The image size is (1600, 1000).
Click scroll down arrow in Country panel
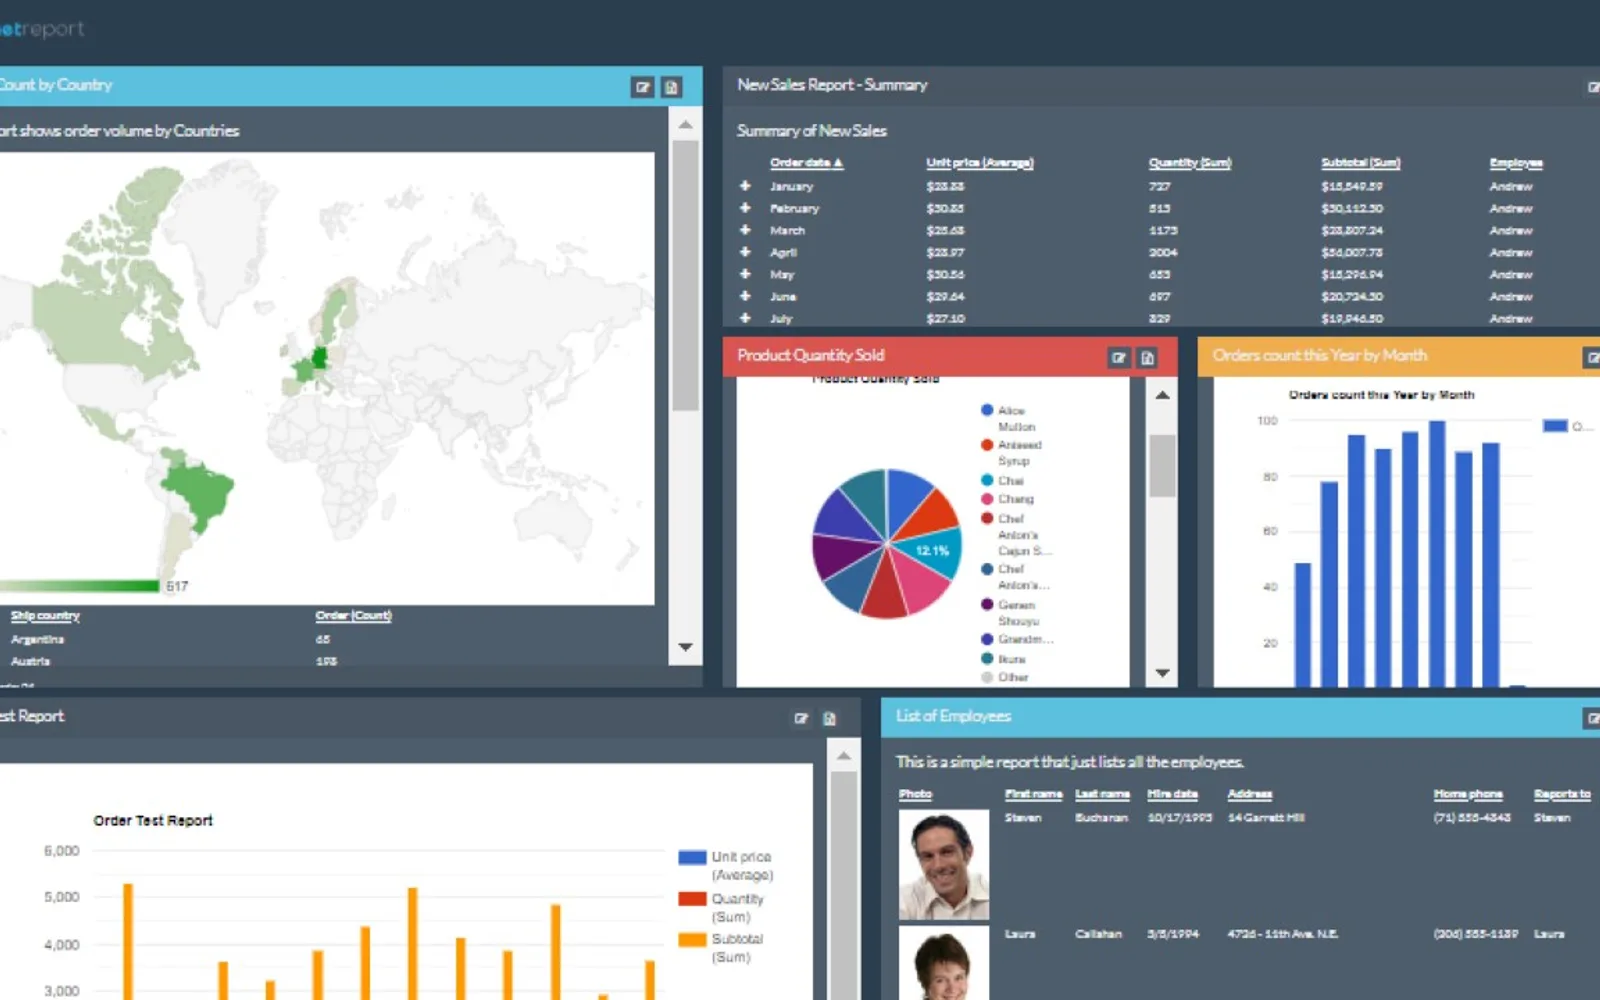(x=685, y=647)
